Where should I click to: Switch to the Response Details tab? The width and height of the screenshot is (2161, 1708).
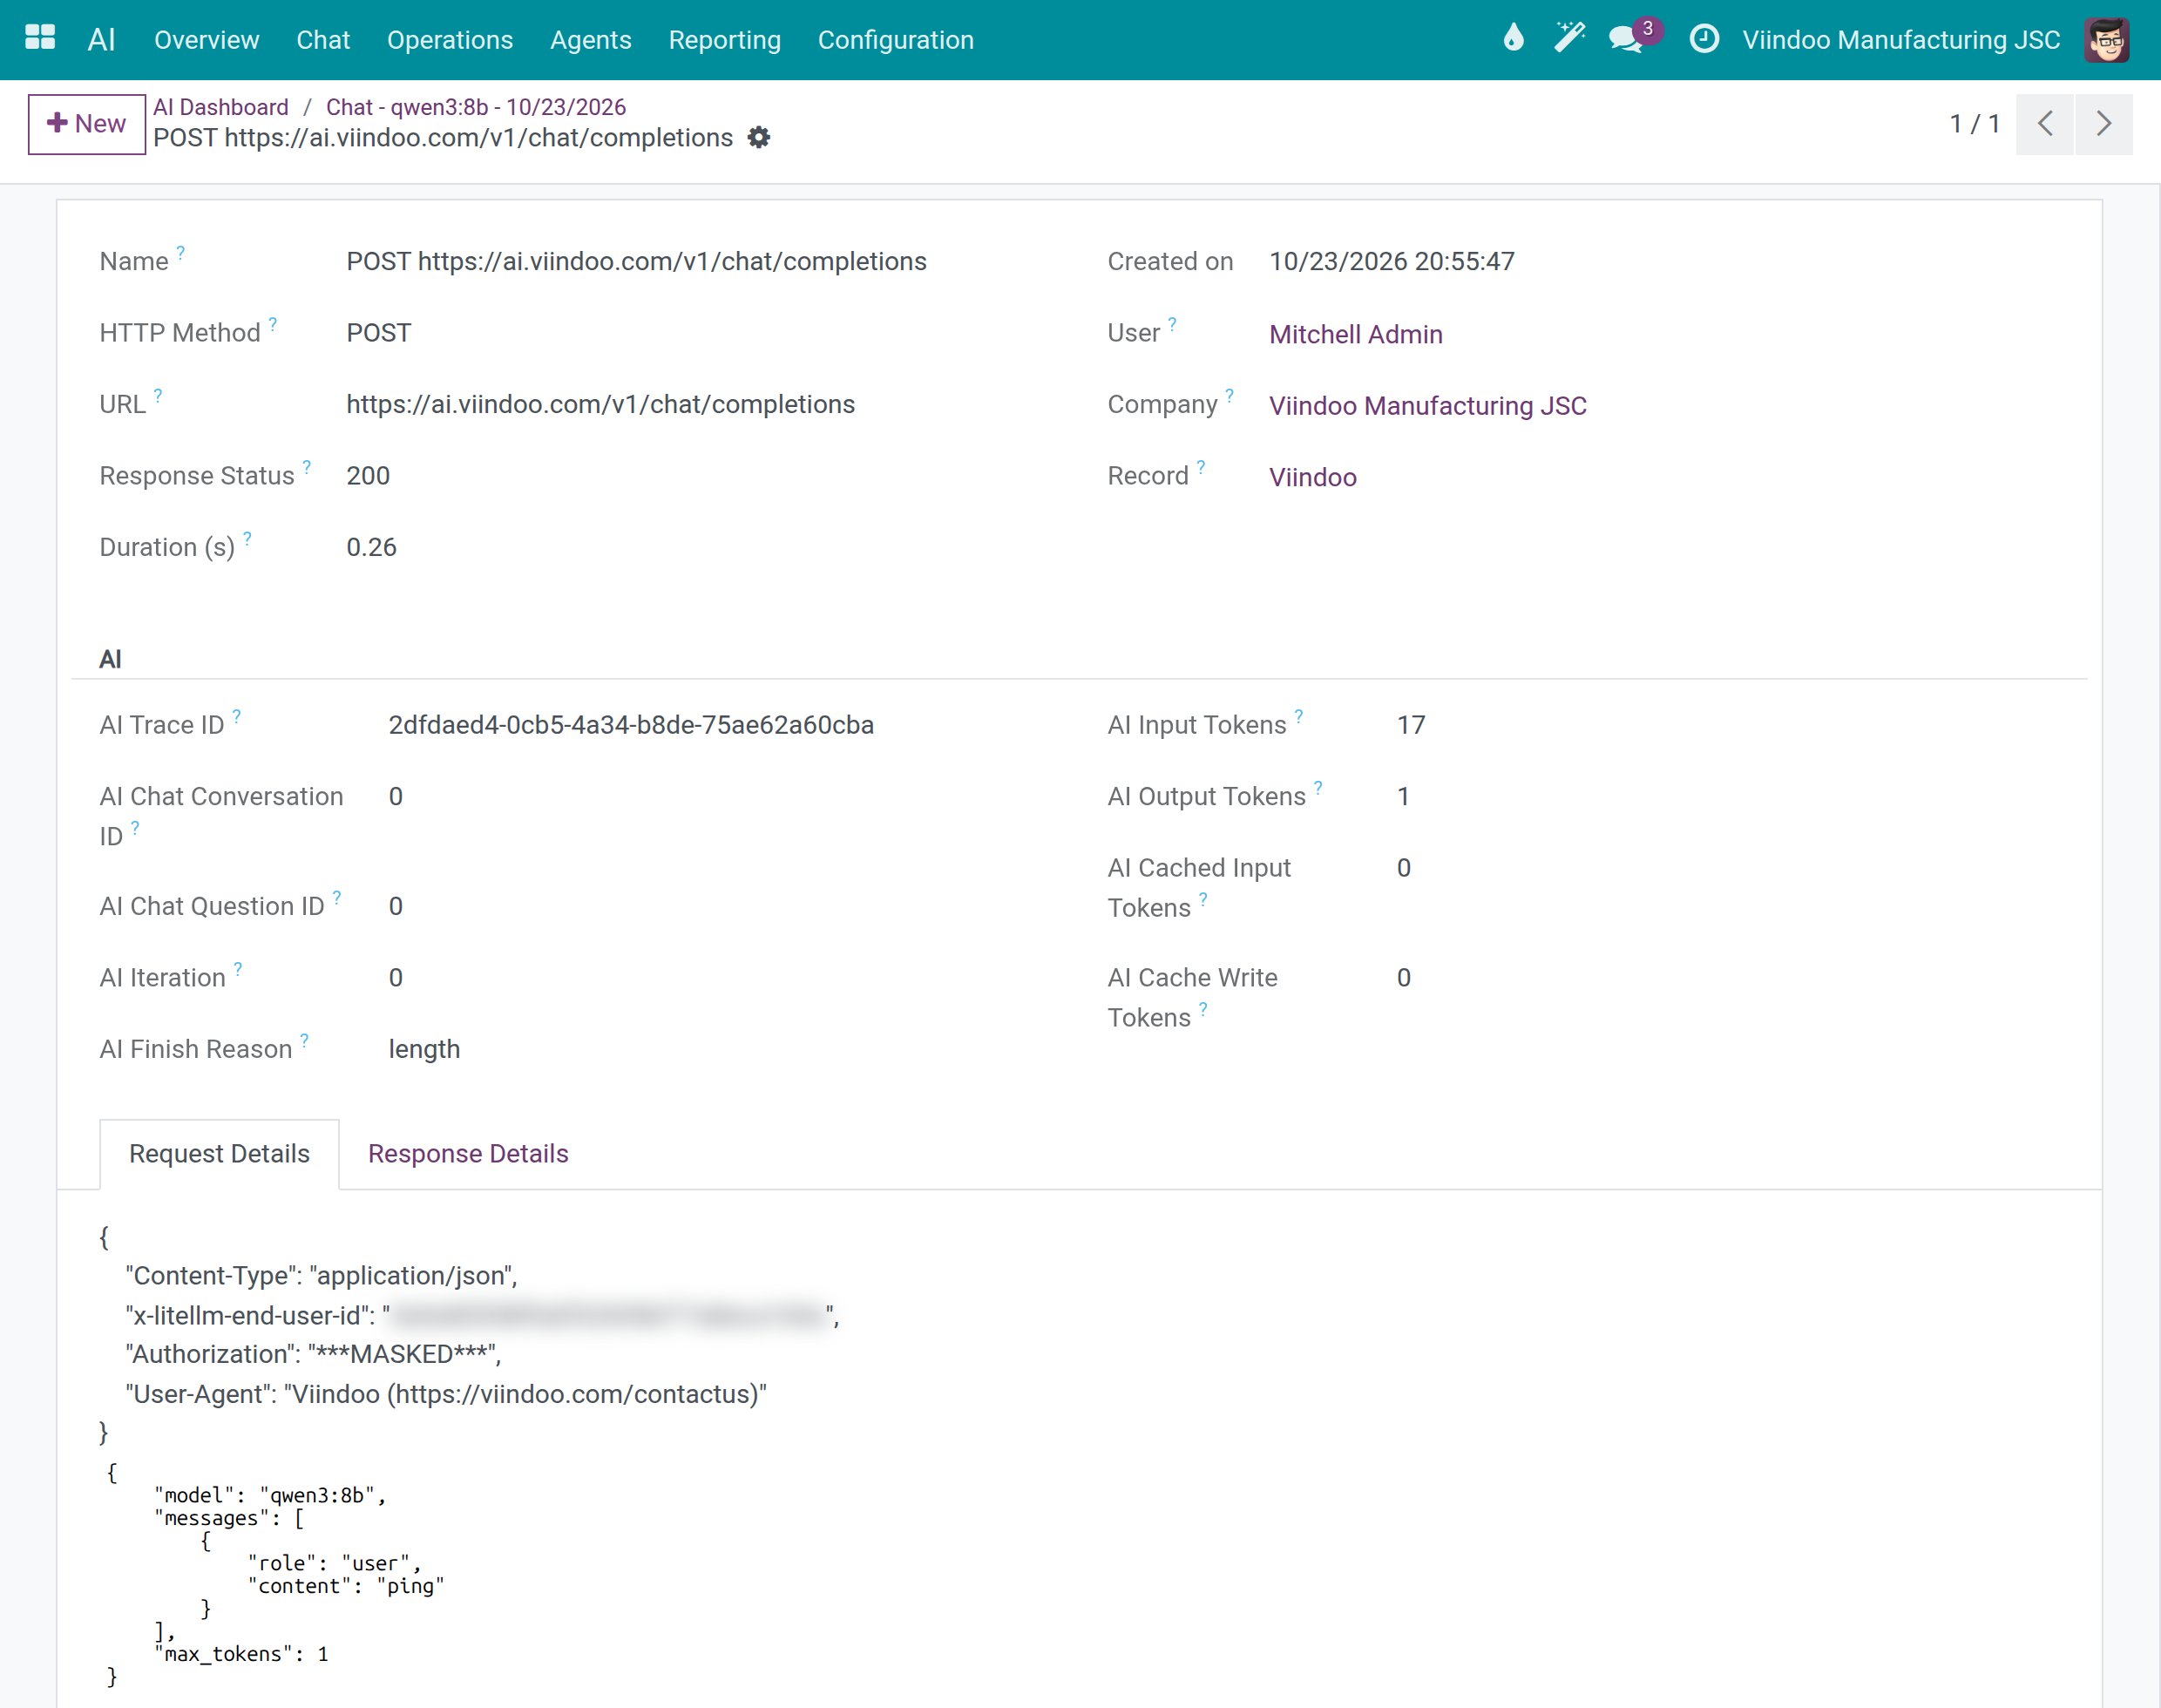(468, 1153)
